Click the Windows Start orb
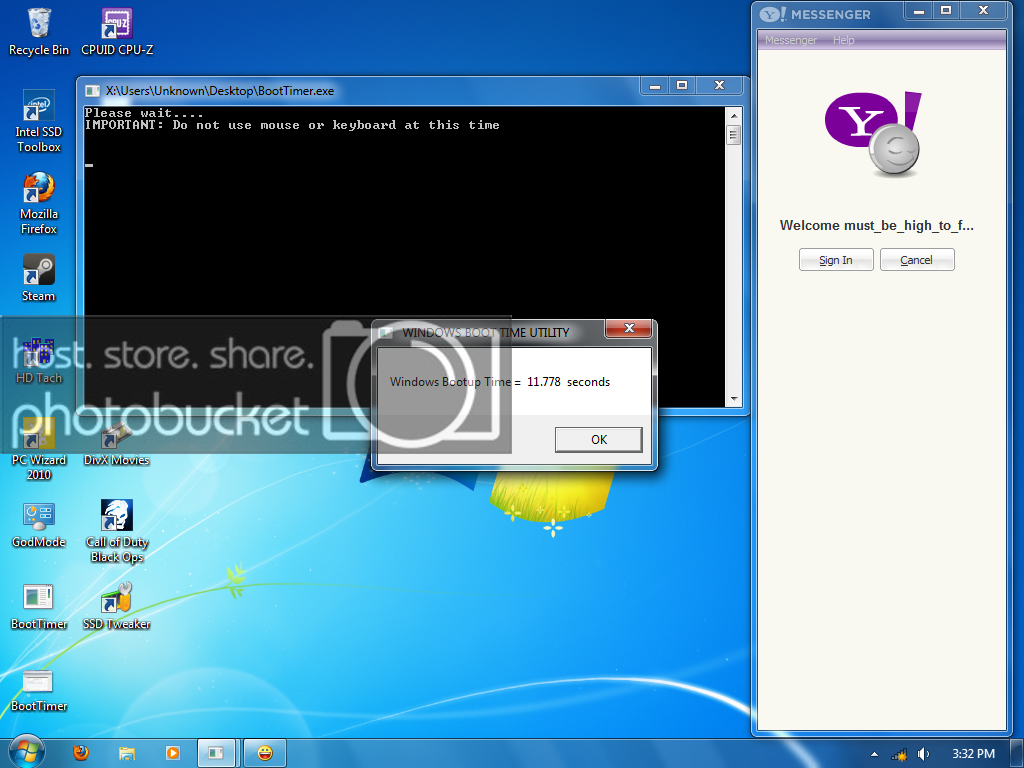The height and width of the screenshot is (768, 1024). point(25,752)
